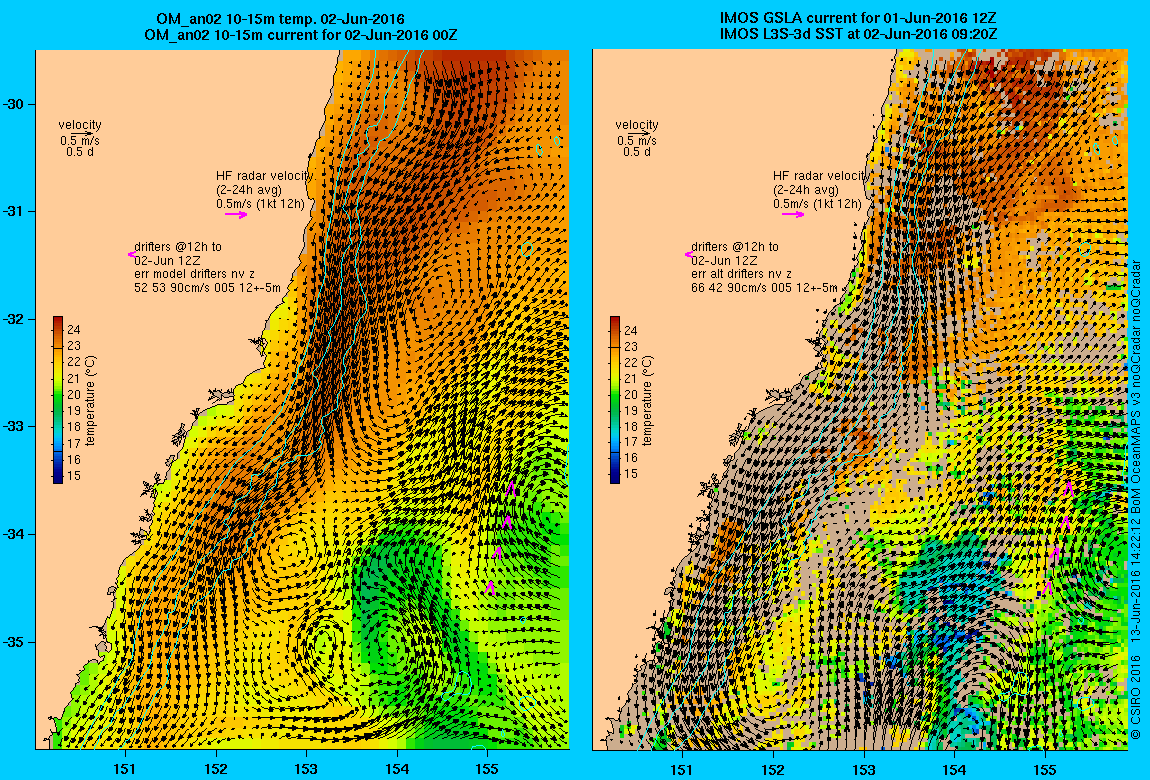Click 'drifters @12h to' text in left panel
Image resolution: width=1150 pixels, height=780 pixels.
[x=178, y=247]
